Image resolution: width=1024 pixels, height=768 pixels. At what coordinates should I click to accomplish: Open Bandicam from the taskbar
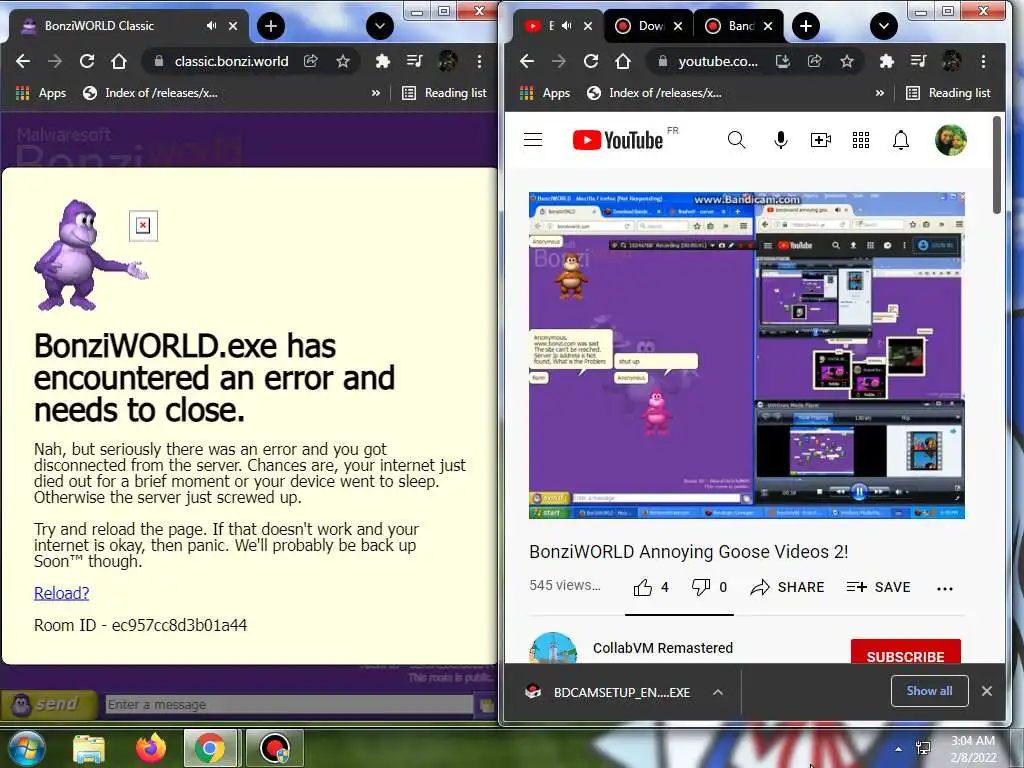pos(275,748)
